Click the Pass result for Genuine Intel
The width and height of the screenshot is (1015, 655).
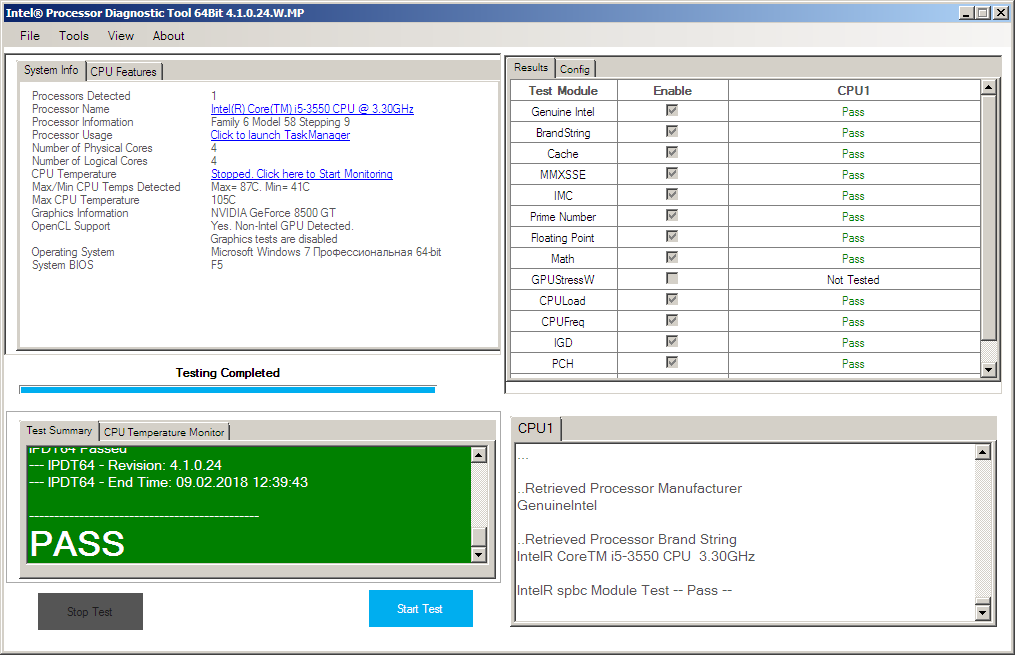pyautogui.click(x=853, y=112)
